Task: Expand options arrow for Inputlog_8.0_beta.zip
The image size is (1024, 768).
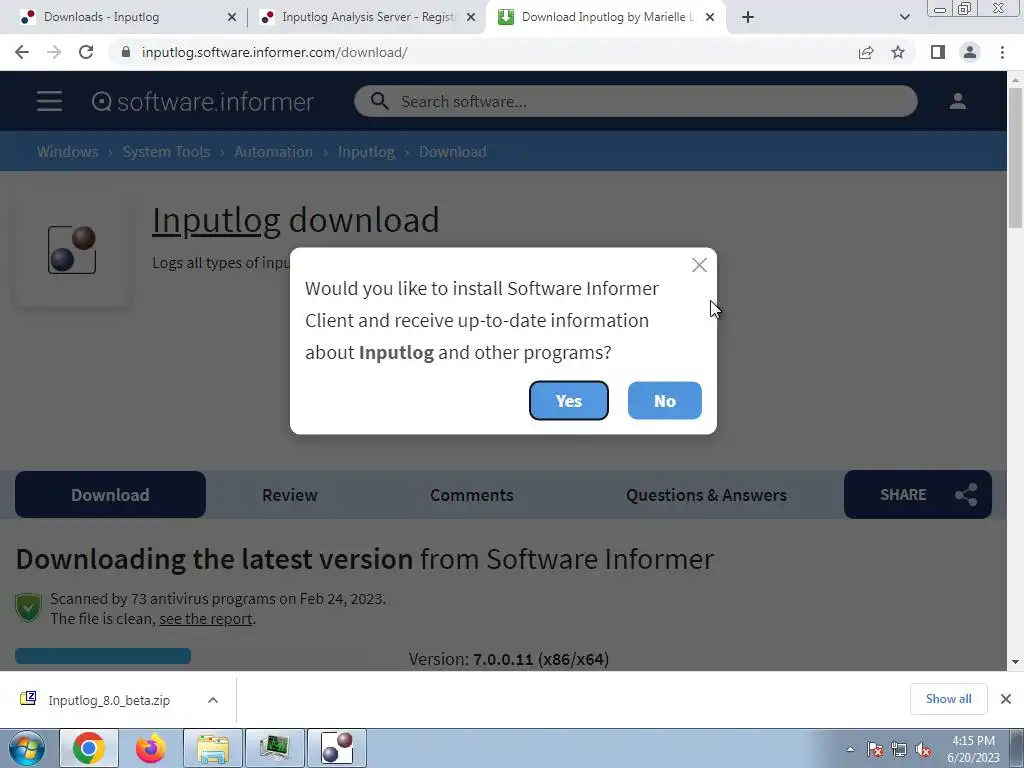Action: (213, 699)
